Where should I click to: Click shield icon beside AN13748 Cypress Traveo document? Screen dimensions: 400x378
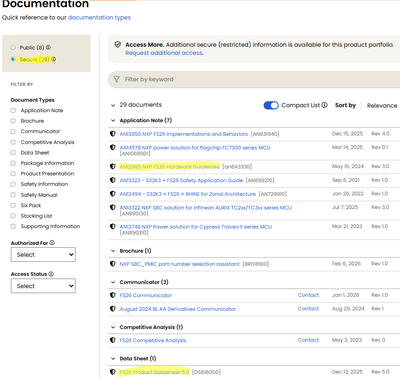pos(113,226)
